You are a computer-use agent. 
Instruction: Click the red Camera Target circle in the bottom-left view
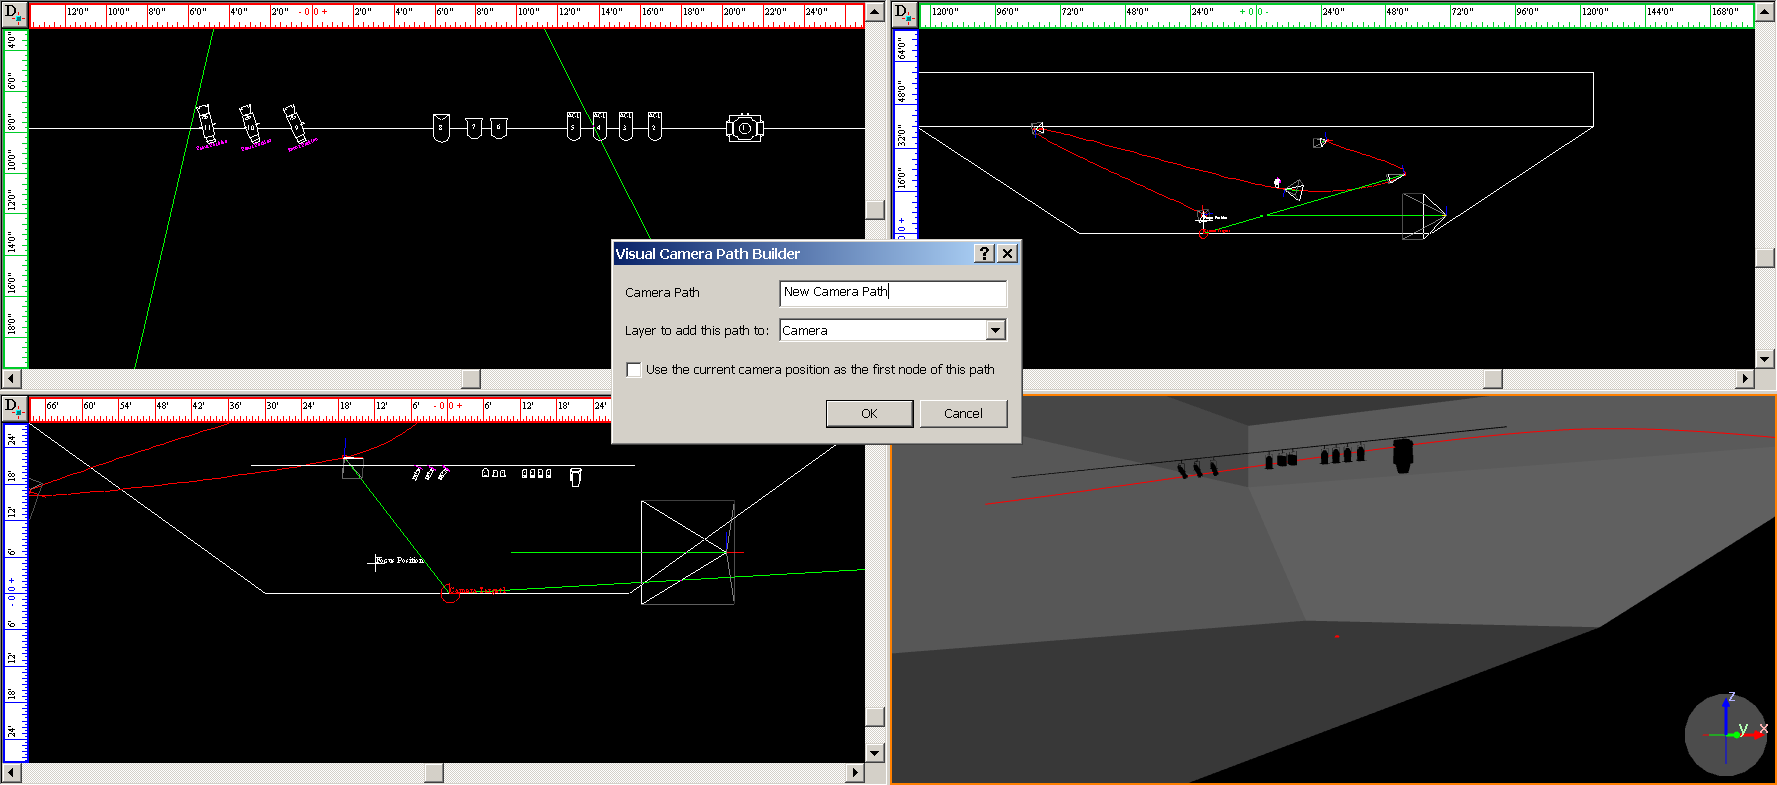pos(449,593)
